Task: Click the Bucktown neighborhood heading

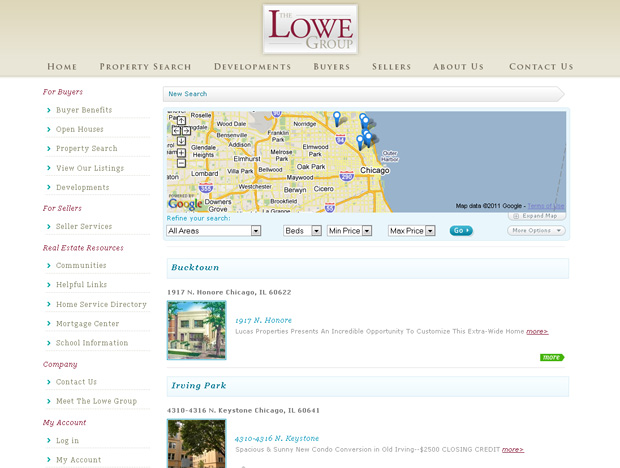Action: tap(195, 268)
